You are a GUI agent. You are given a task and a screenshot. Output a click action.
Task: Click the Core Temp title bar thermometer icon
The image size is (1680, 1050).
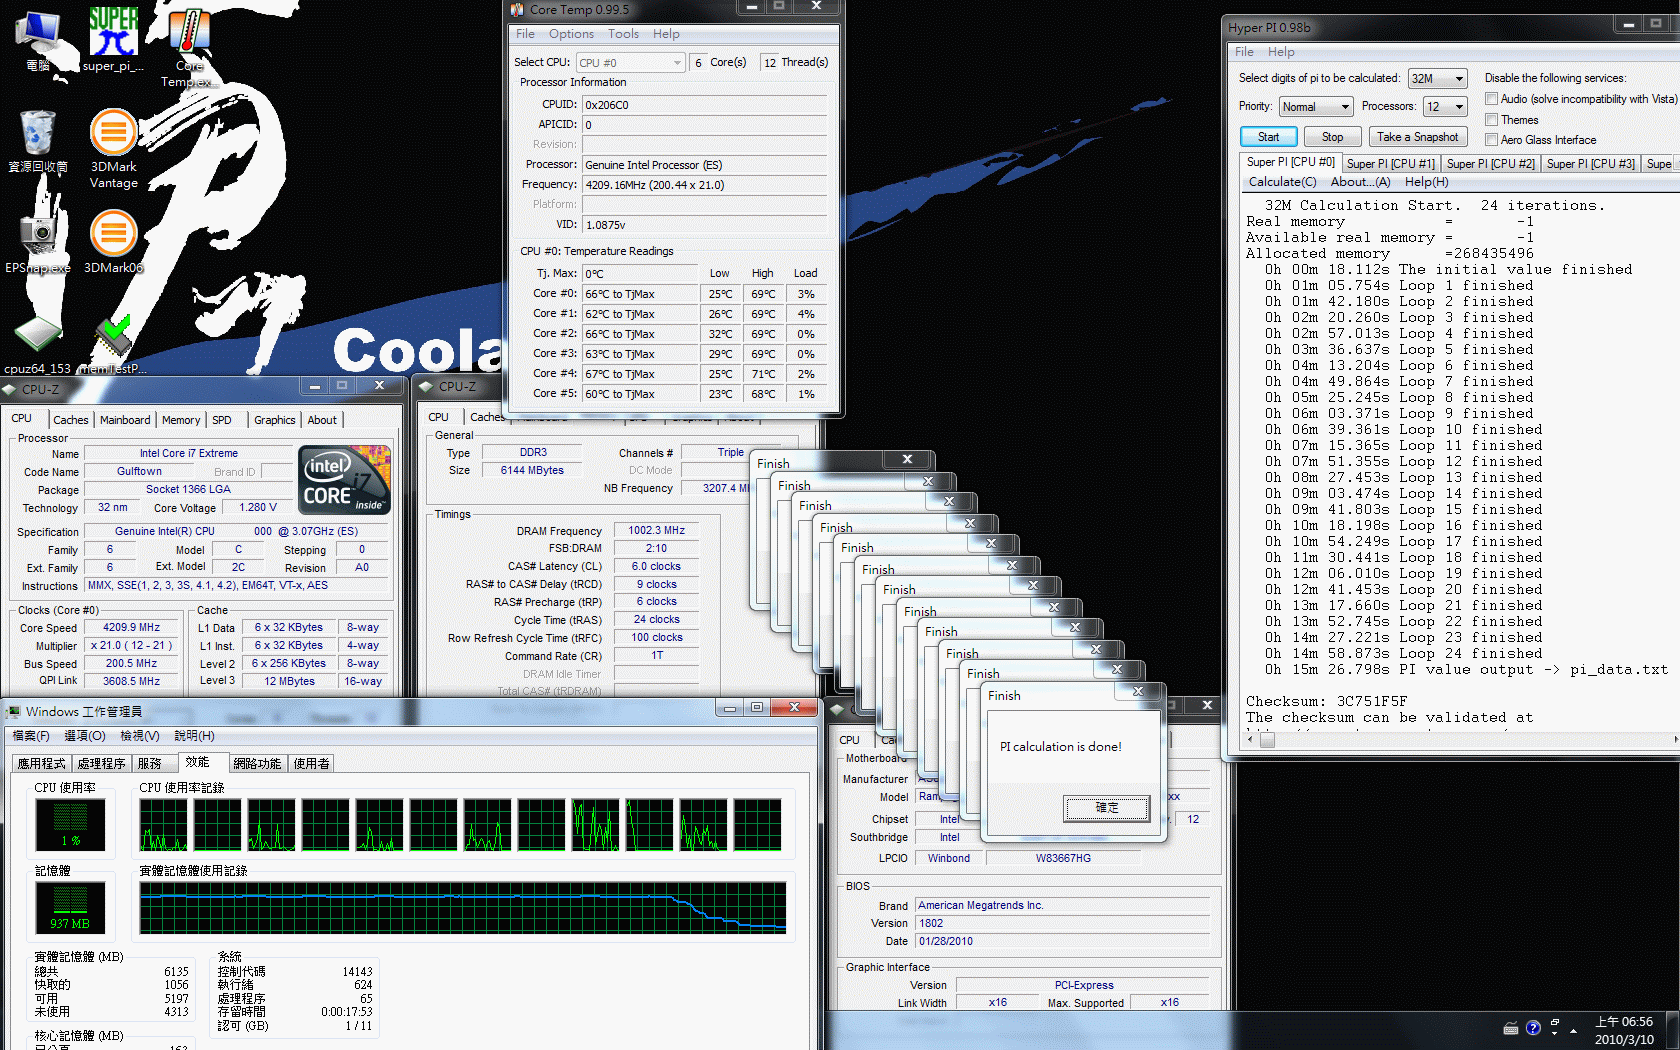[x=517, y=10]
